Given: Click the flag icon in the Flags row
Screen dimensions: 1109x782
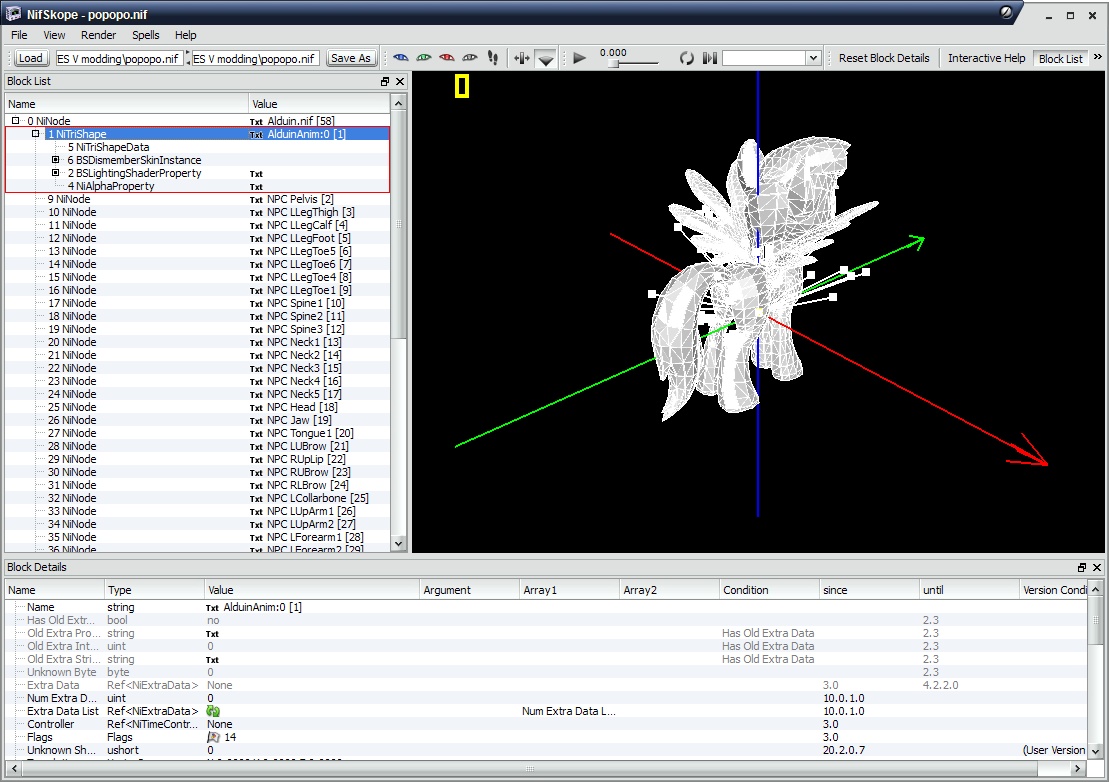Looking at the screenshot, I should tap(213, 737).
